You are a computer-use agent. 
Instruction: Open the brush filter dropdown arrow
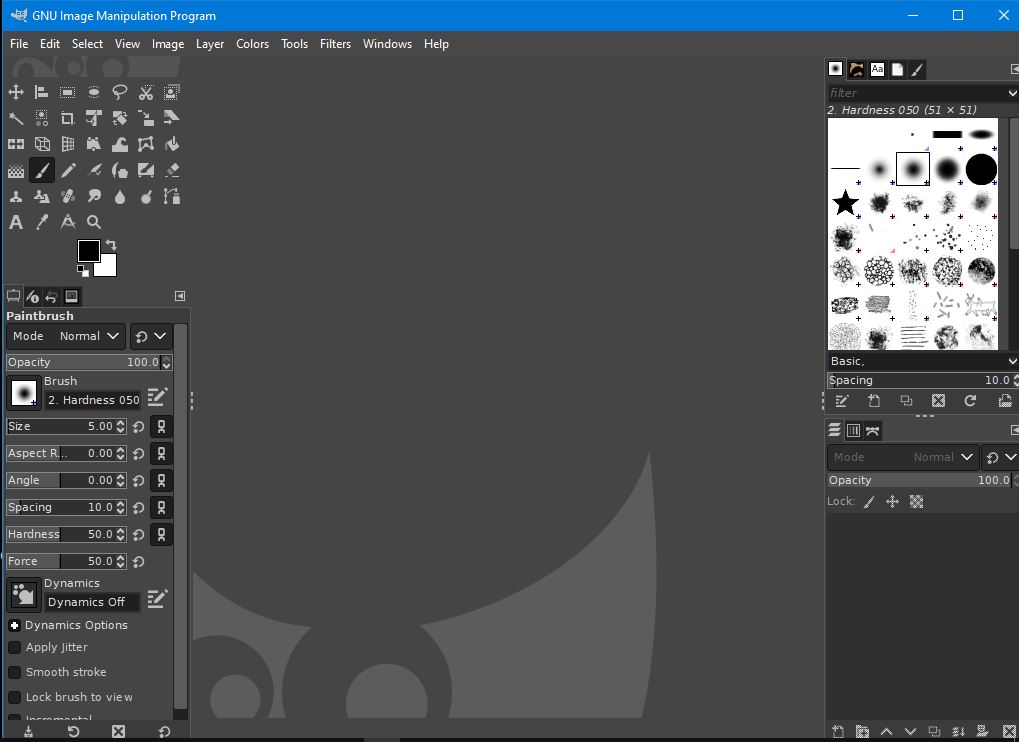pyautogui.click(x=1012, y=93)
